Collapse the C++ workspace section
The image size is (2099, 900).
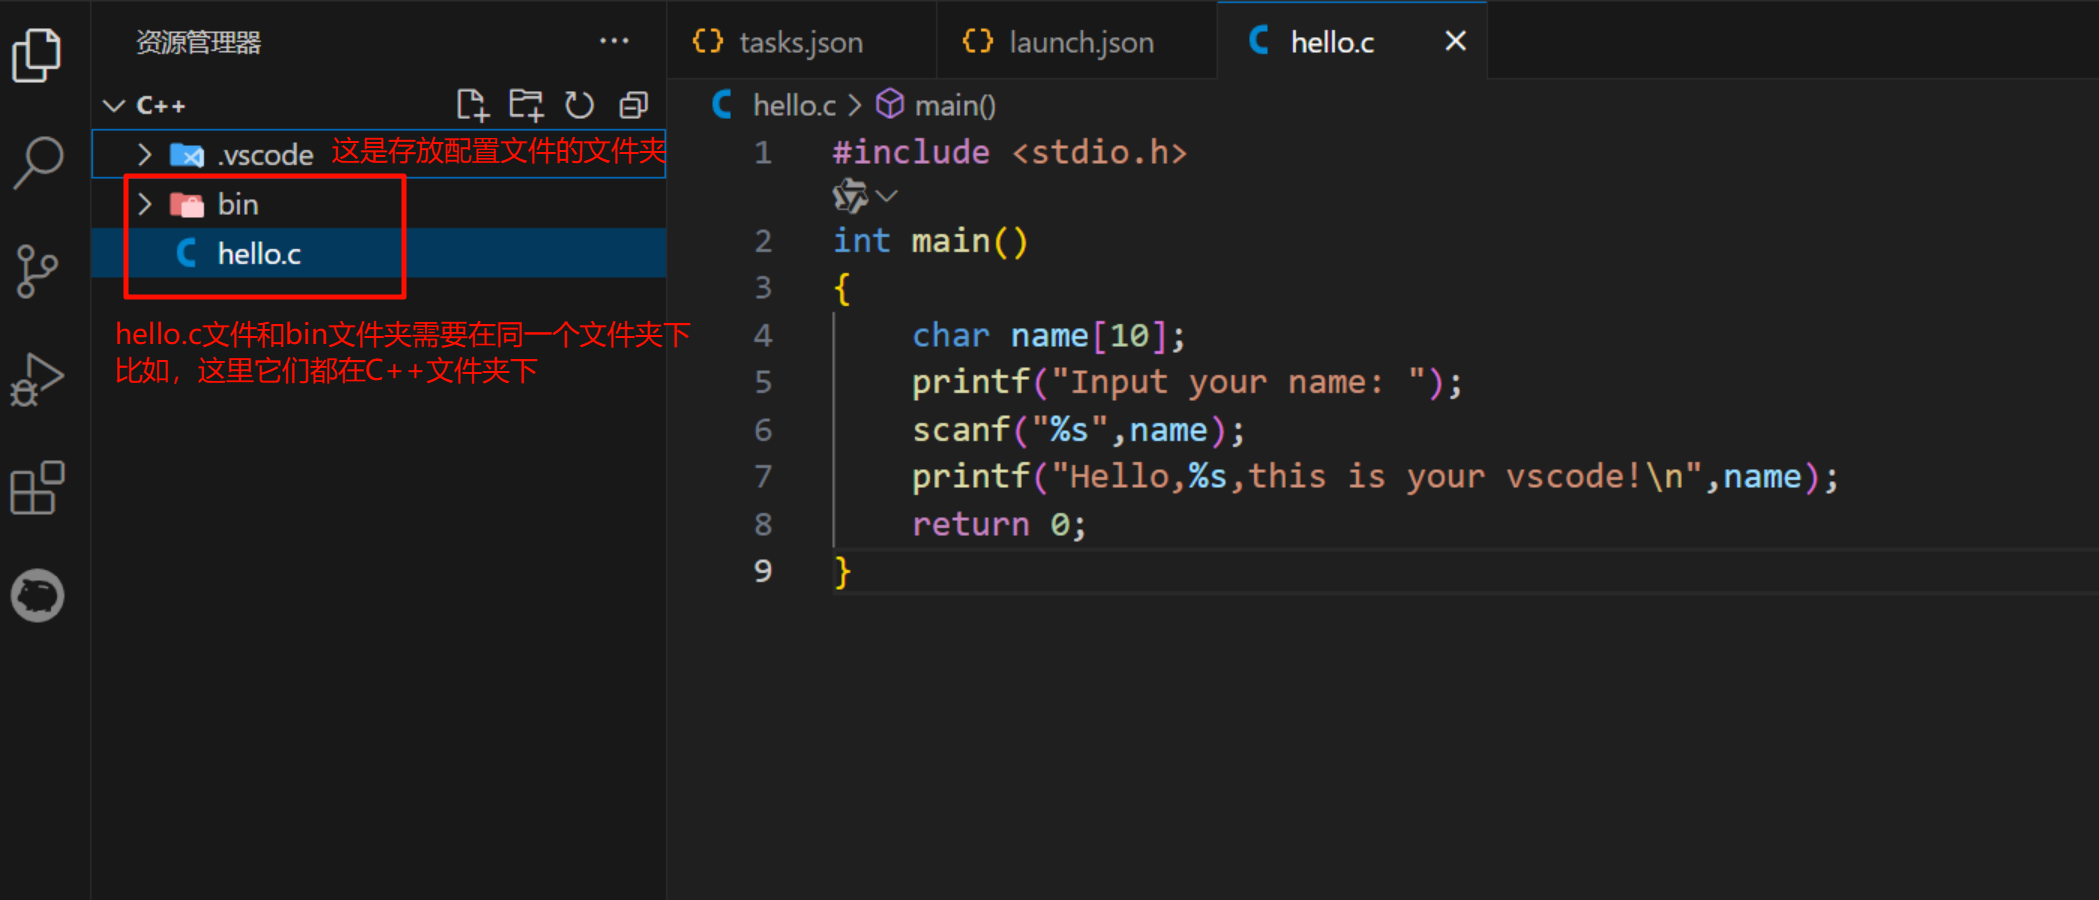[x=114, y=105]
